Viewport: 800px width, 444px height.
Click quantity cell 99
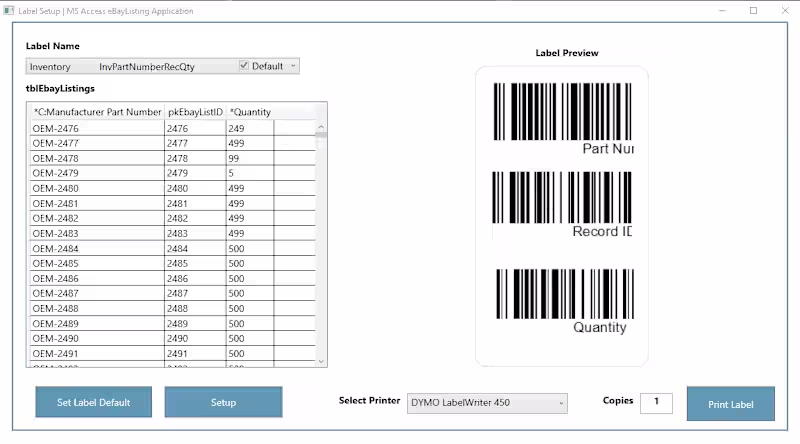coord(250,158)
